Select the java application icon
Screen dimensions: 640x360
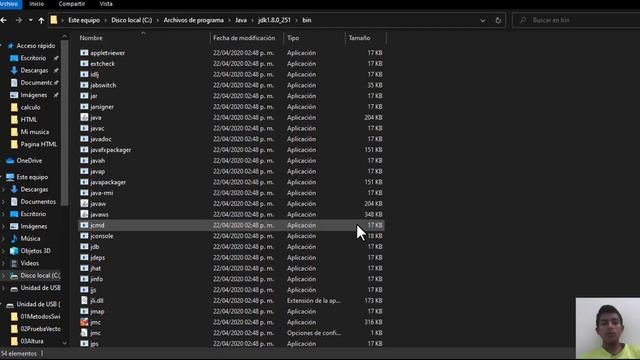tap(84, 117)
